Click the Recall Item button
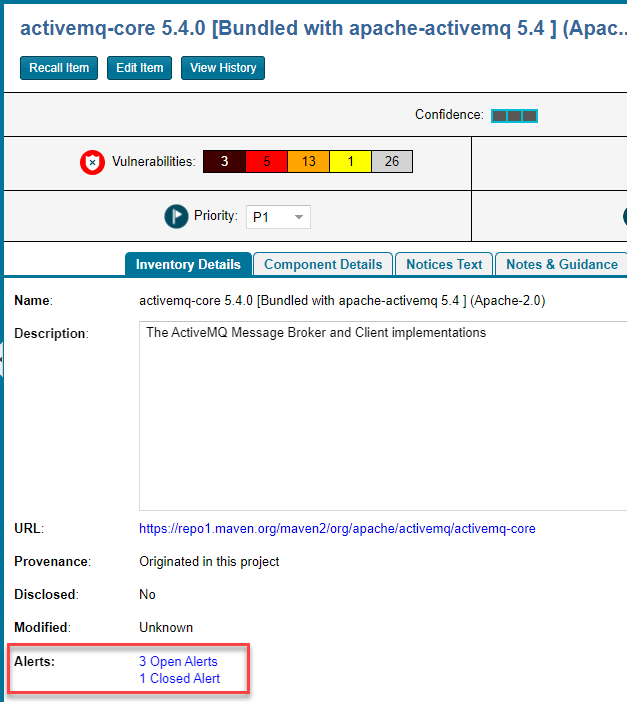 [59, 68]
